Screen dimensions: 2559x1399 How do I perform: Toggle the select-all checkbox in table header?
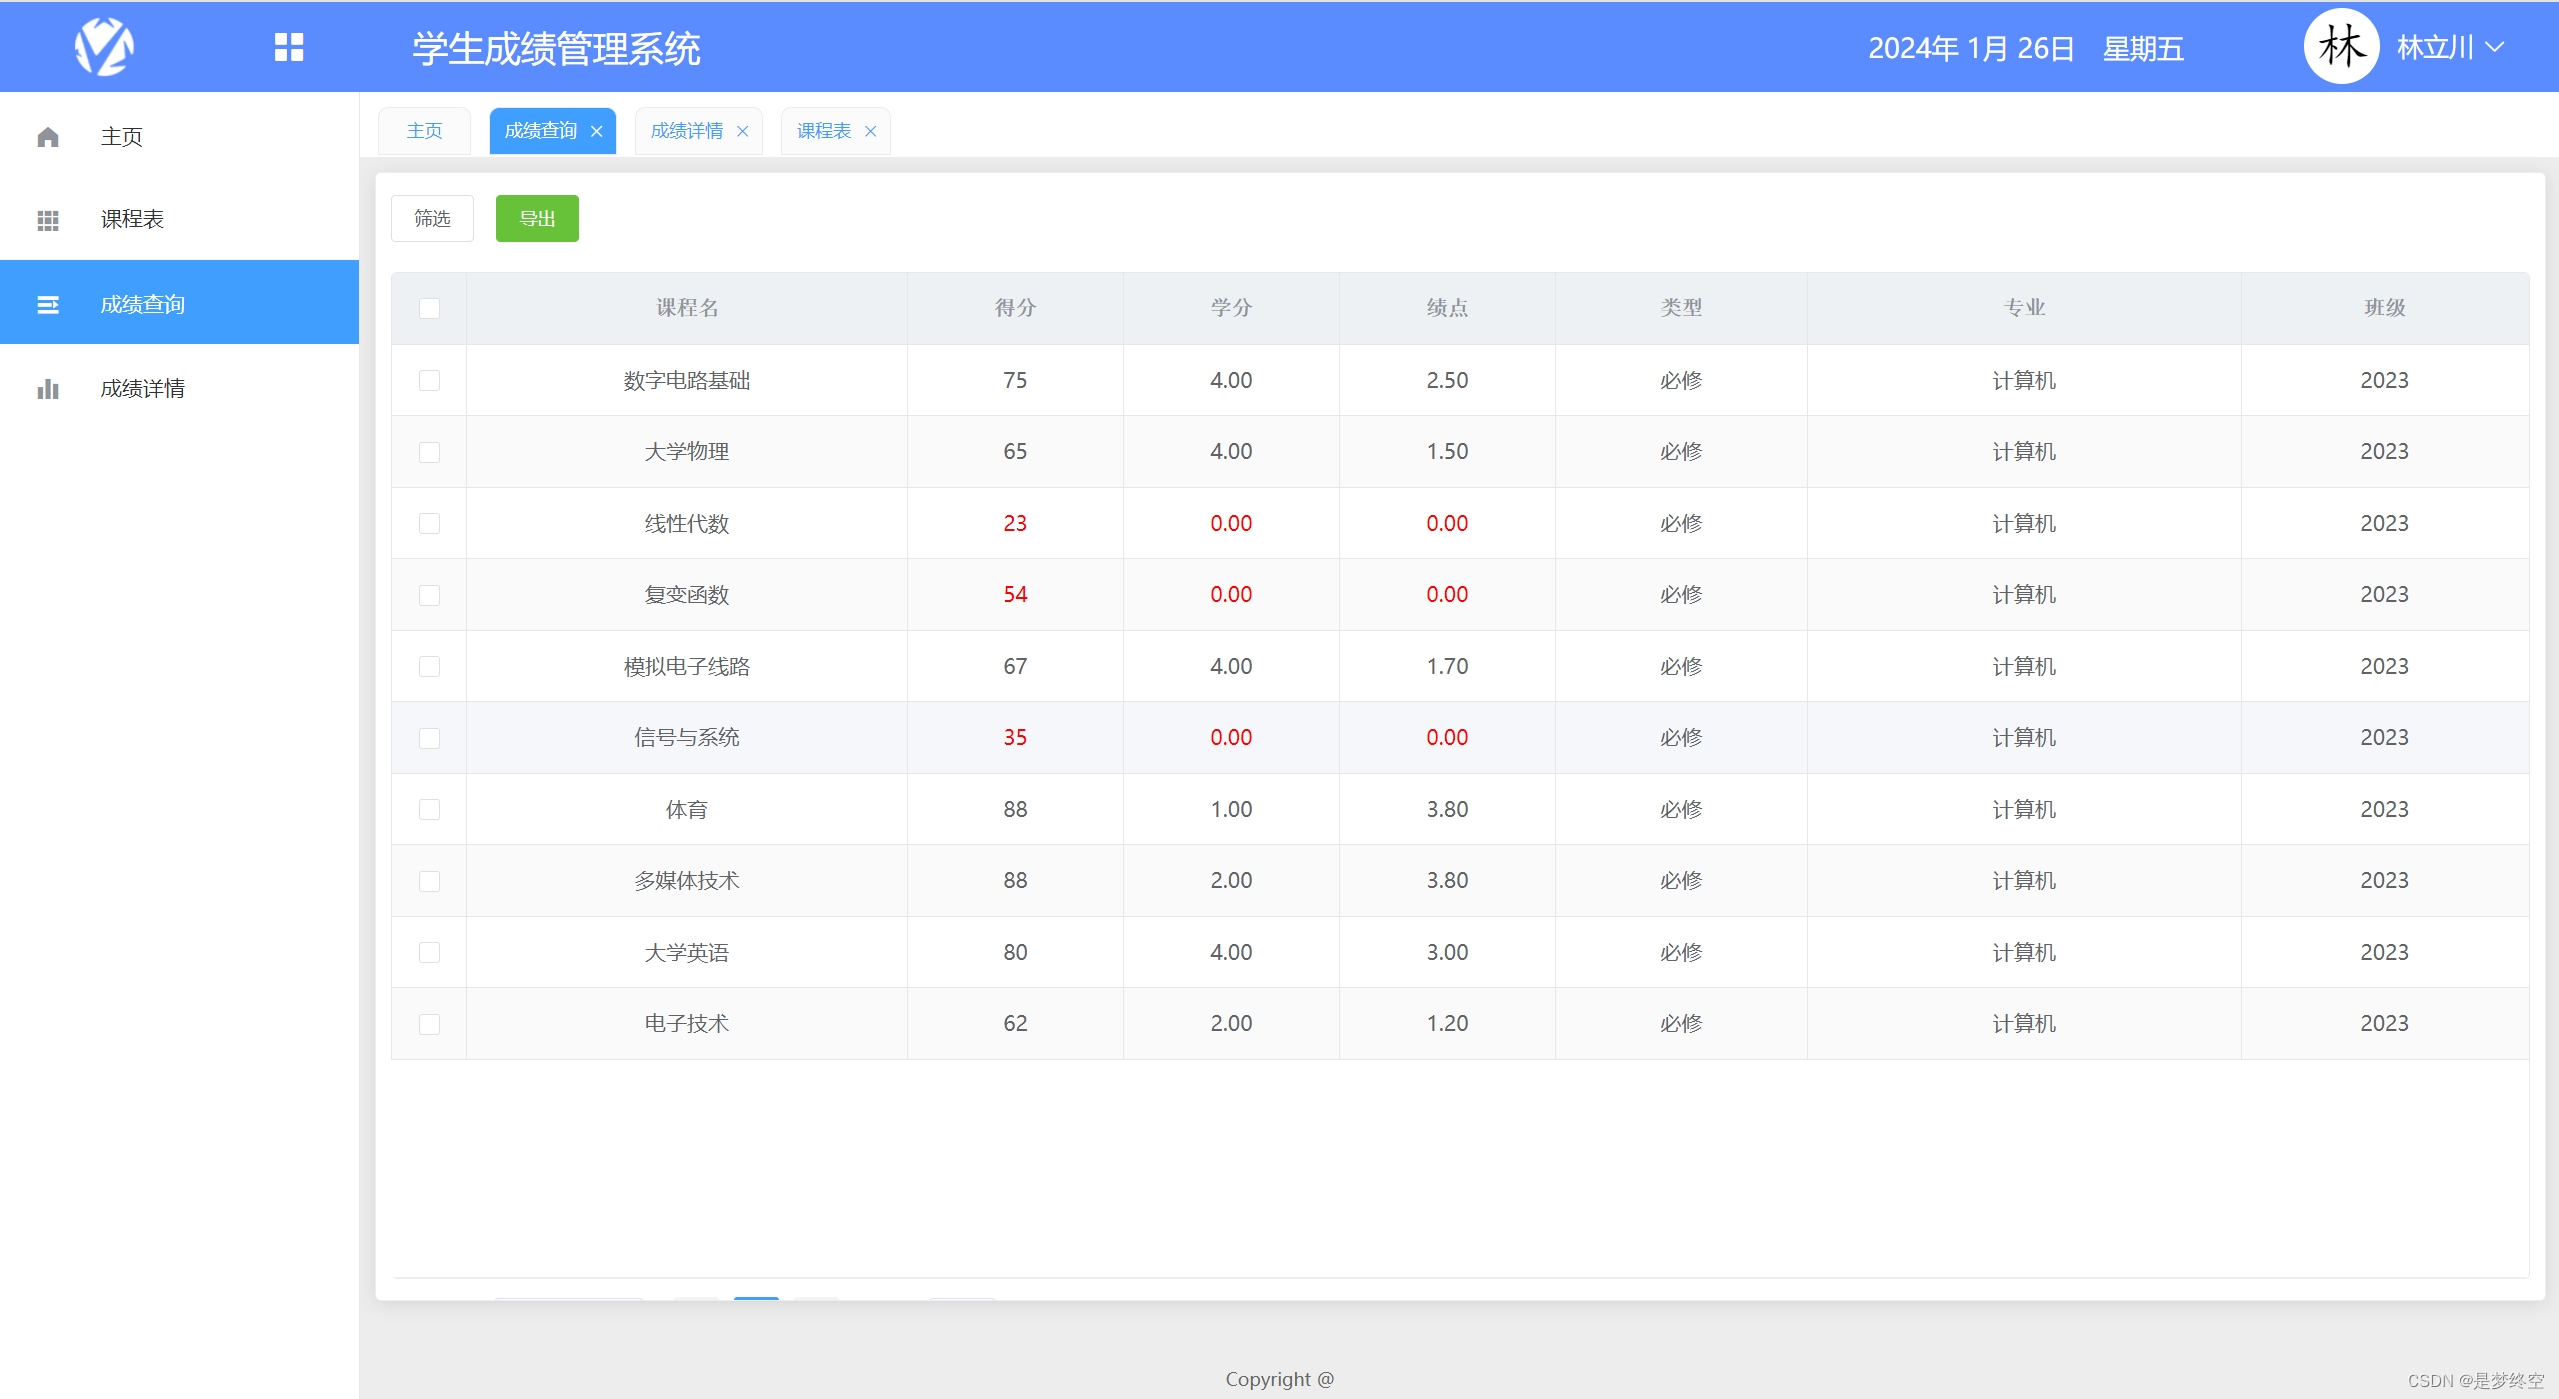429,309
